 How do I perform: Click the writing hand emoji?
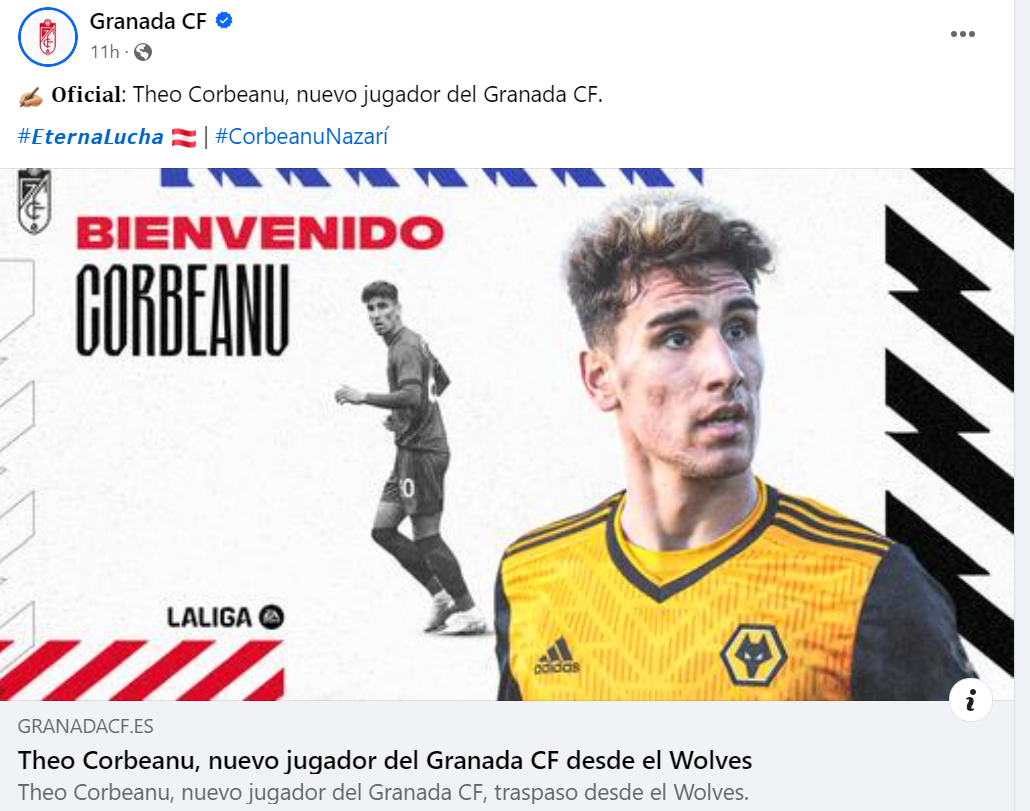point(30,97)
